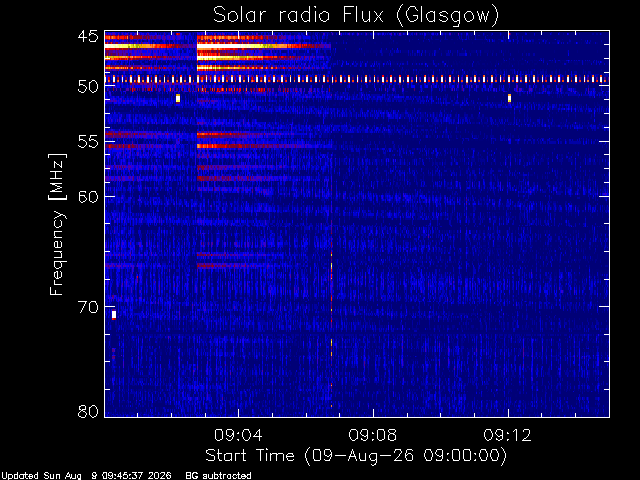Click the white spike below 50 MHz near 09:02
The height and width of the screenshot is (480, 640).
[x=178, y=98]
